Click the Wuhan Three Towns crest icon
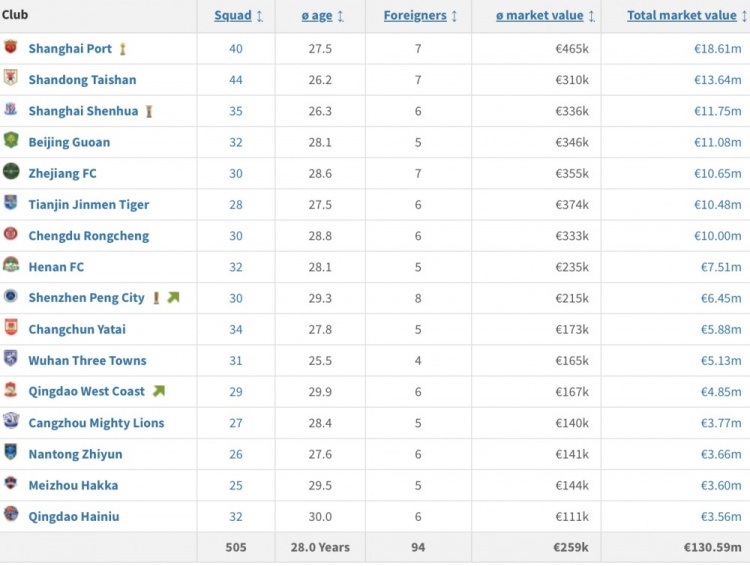Screen dimensions: 750x566 [x=11, y=359]
